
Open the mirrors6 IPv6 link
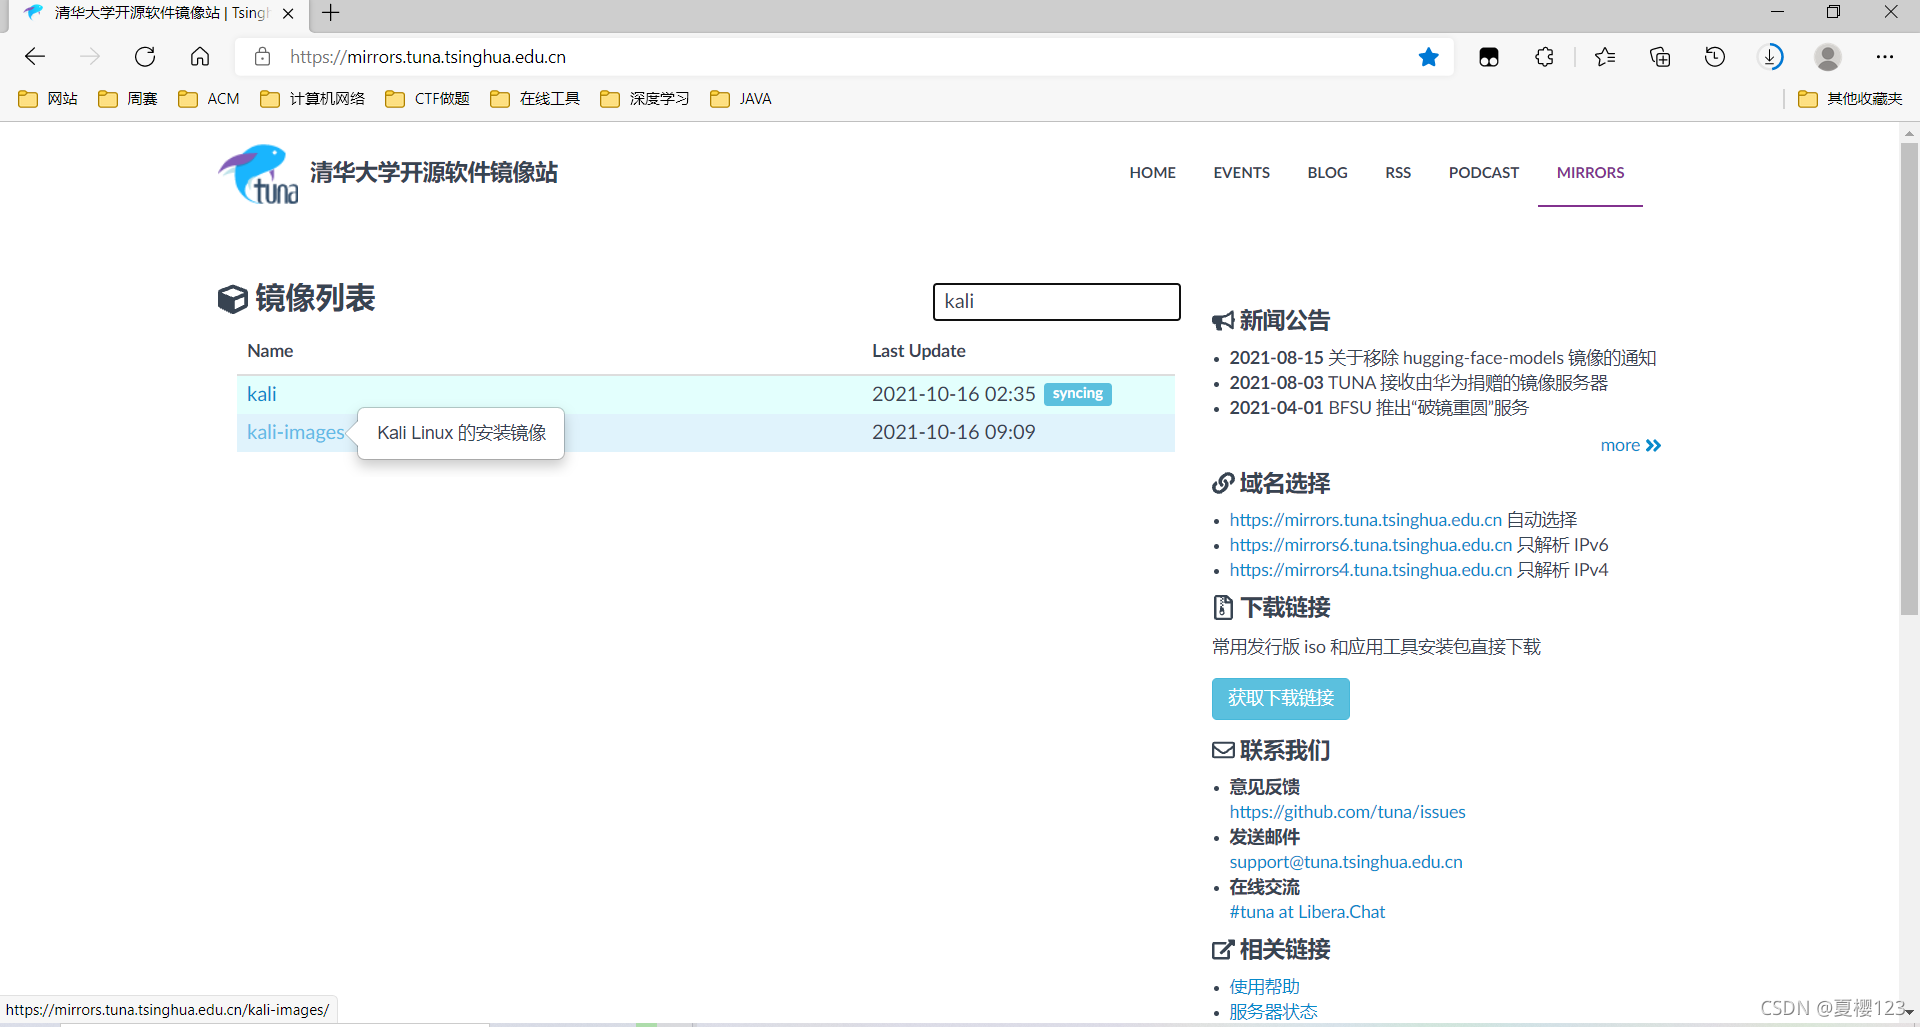[1370, 545]
